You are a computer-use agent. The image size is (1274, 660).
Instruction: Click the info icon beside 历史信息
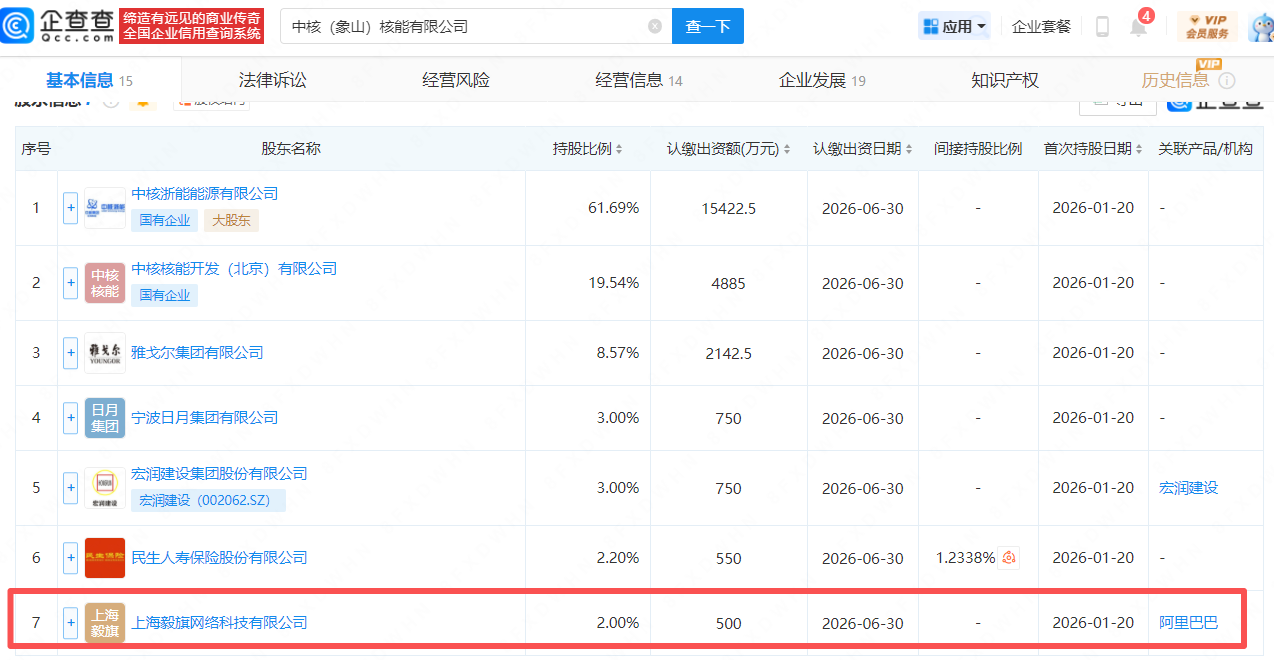click(1227, 81)
